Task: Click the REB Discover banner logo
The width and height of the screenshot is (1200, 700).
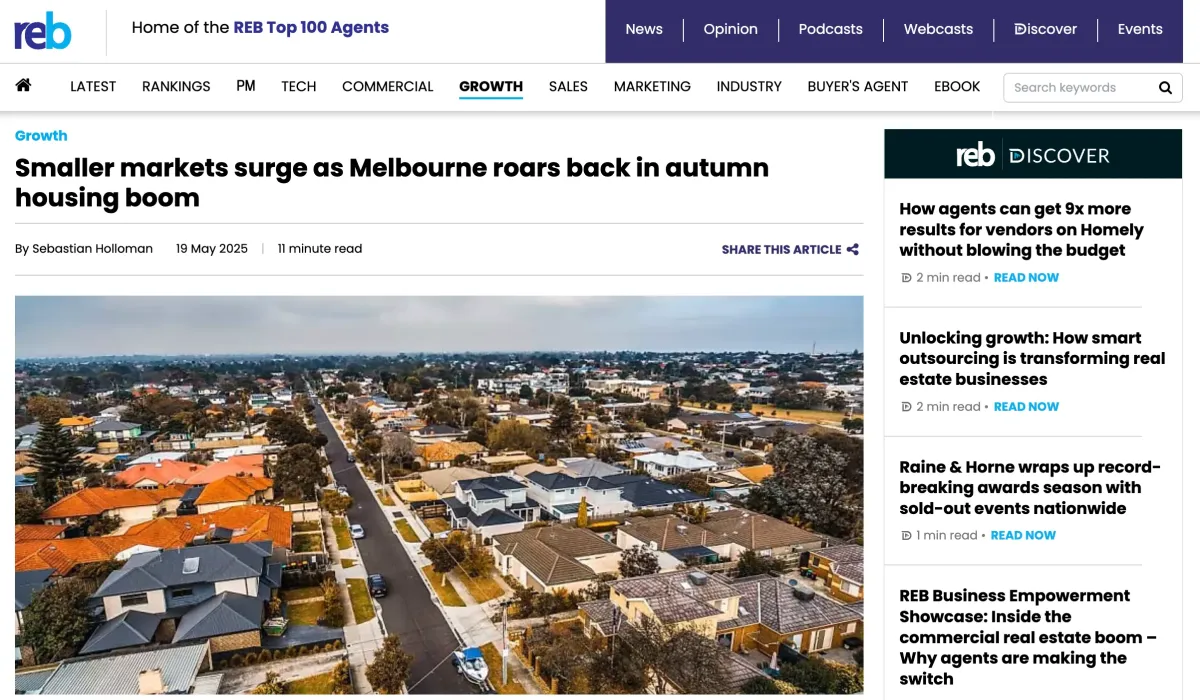Action: (1033, 155)
